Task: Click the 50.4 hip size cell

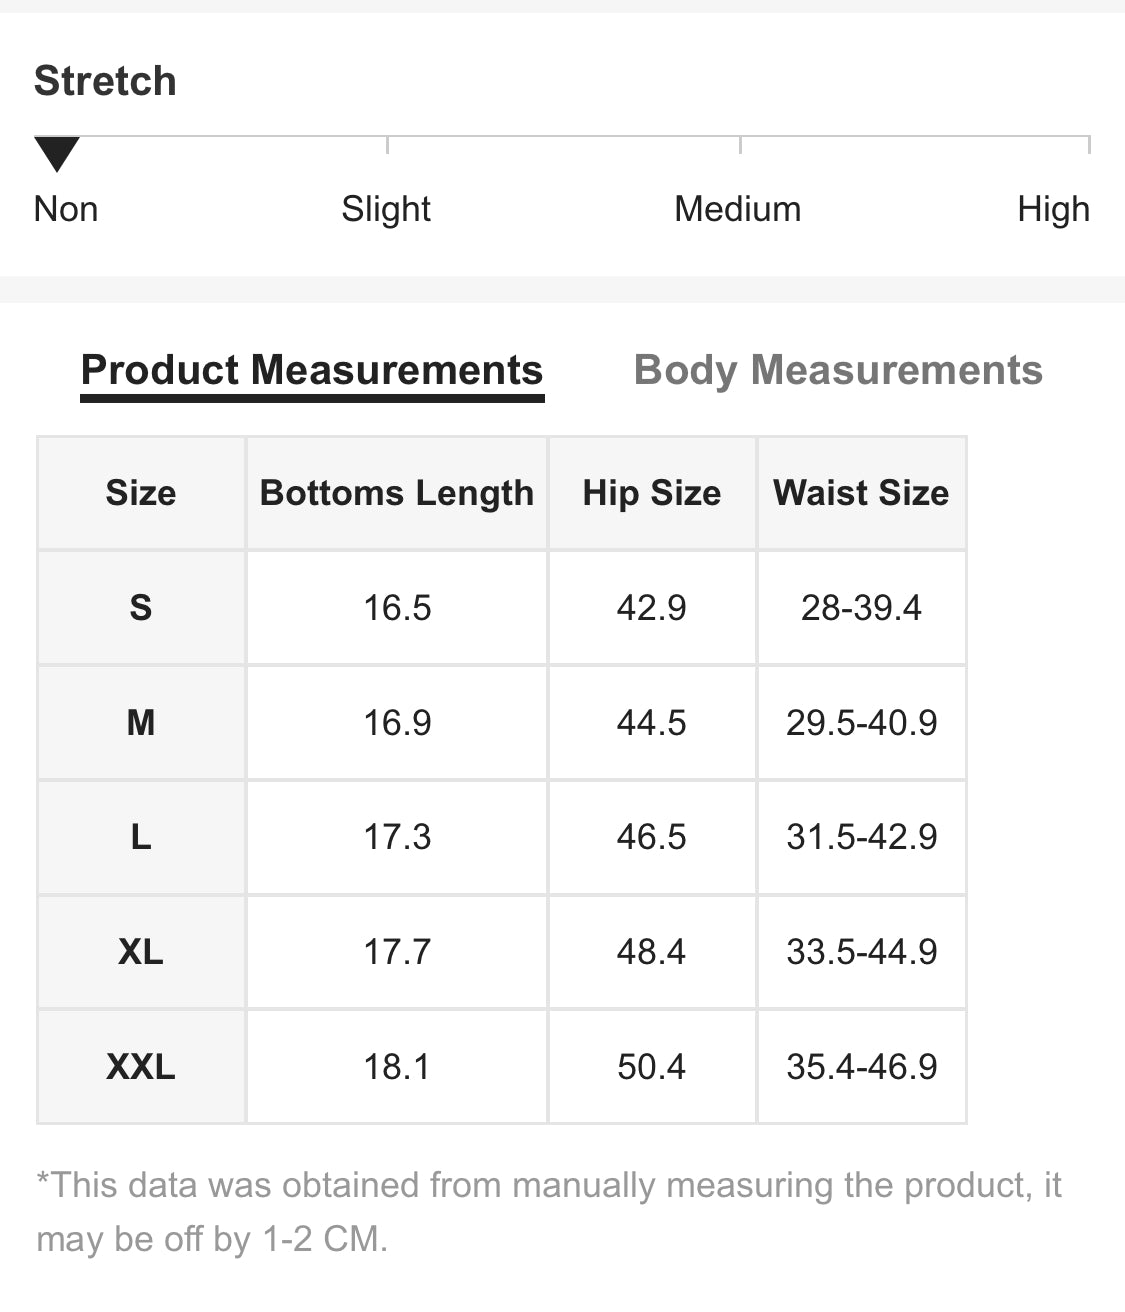Action: [652, 1066]
